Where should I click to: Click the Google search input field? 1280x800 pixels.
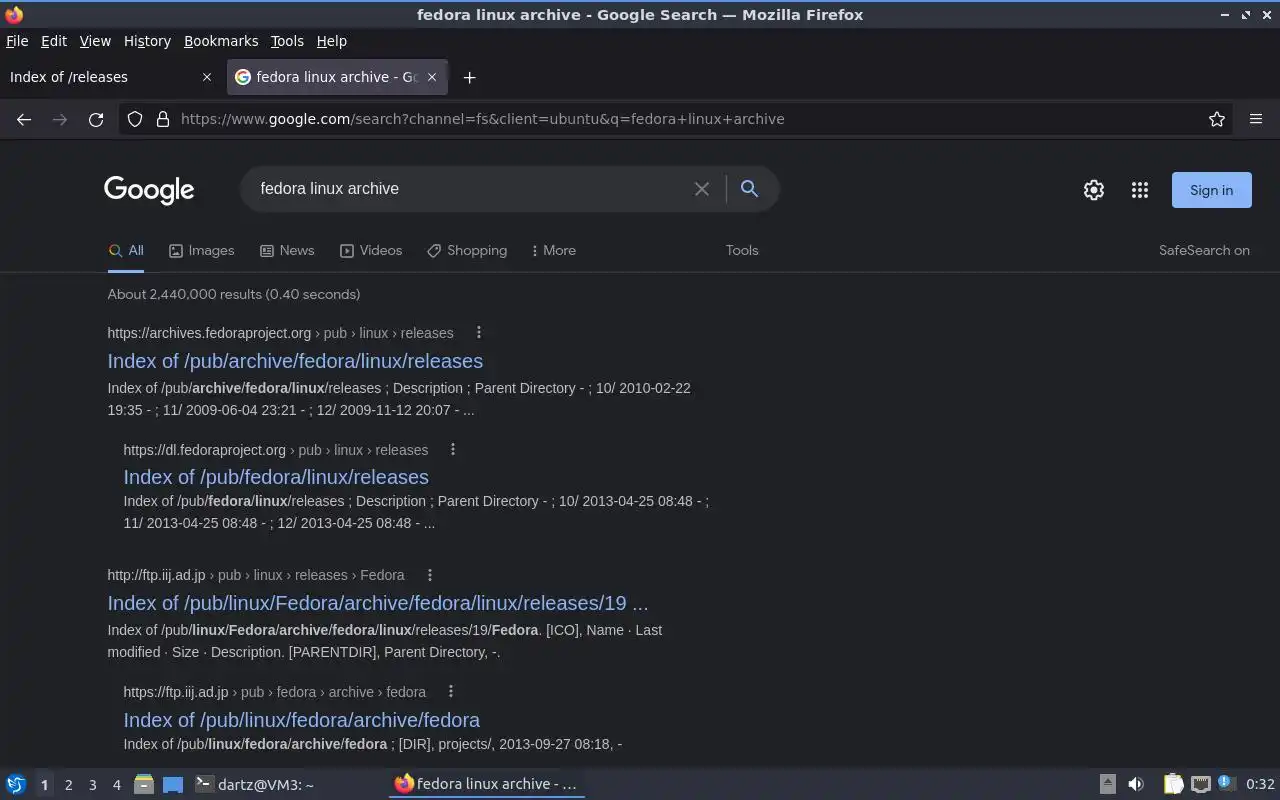[470, 189]
